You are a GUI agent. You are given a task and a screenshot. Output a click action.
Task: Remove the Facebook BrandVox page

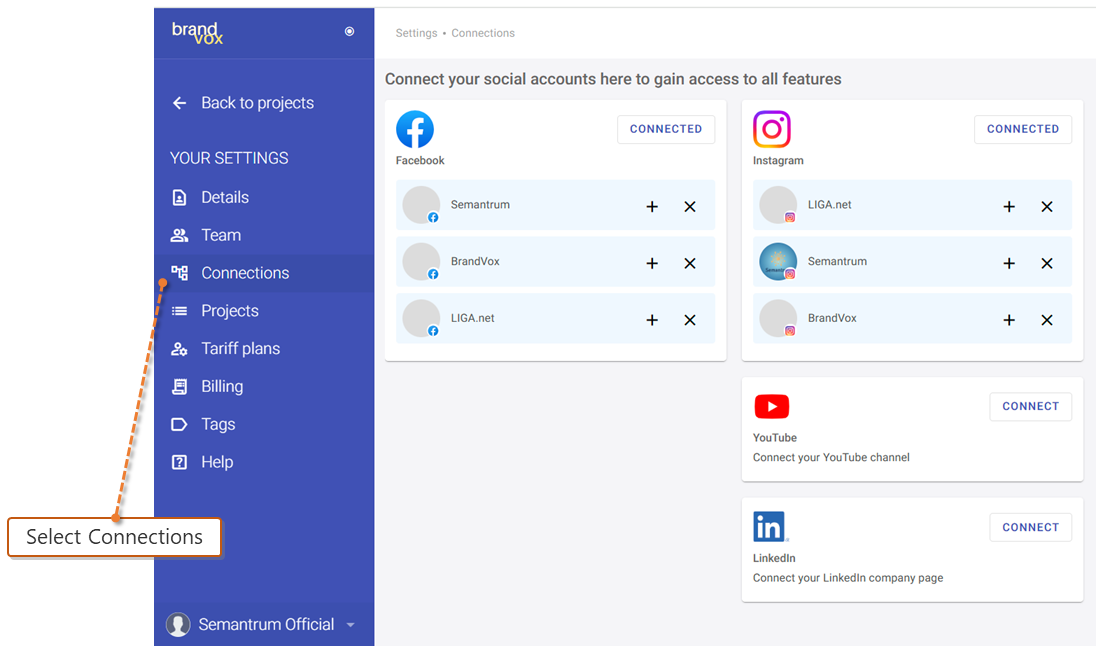coord(690,264)
